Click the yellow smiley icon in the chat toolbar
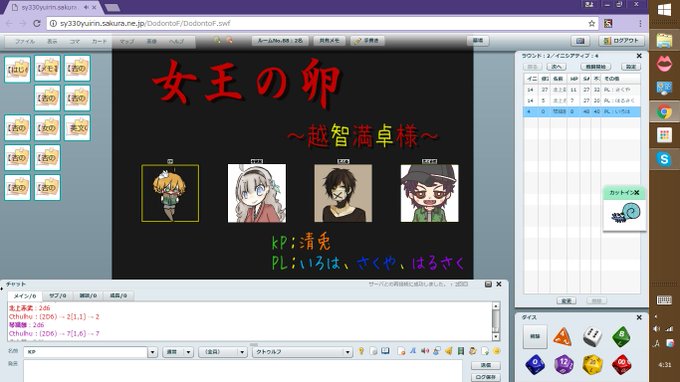 point(497,351)
